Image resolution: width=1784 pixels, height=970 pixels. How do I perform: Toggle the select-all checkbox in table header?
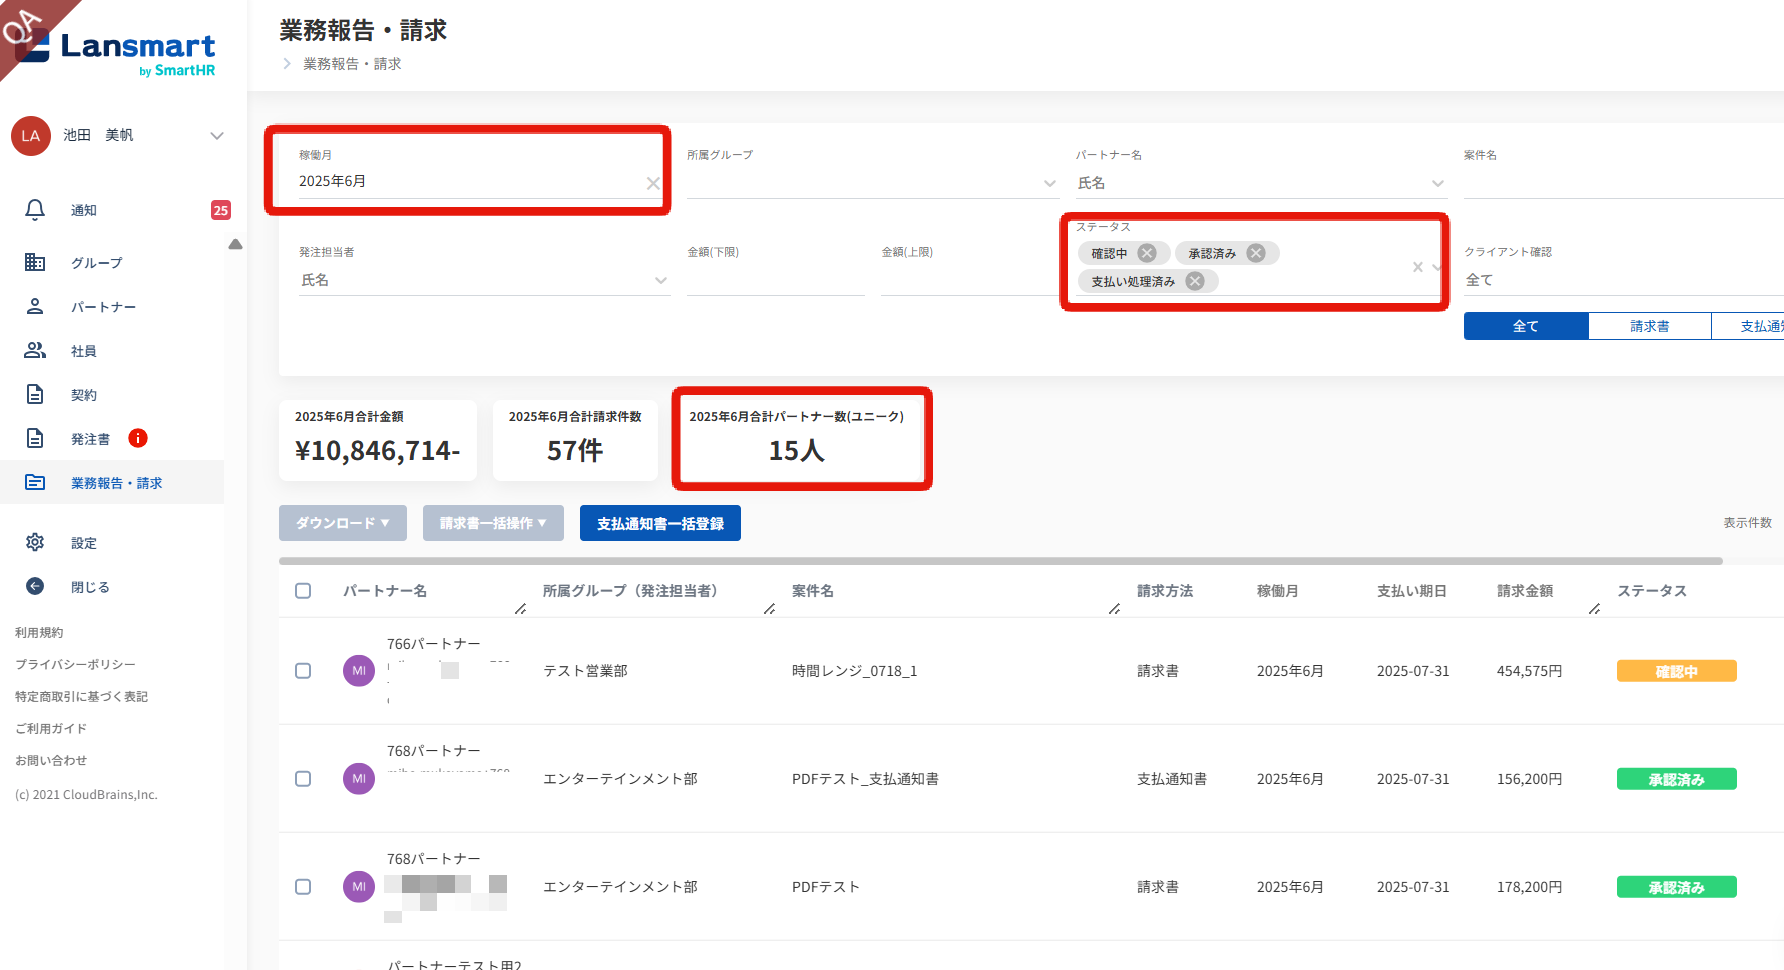pyautogui.click(x=303, y=591)
